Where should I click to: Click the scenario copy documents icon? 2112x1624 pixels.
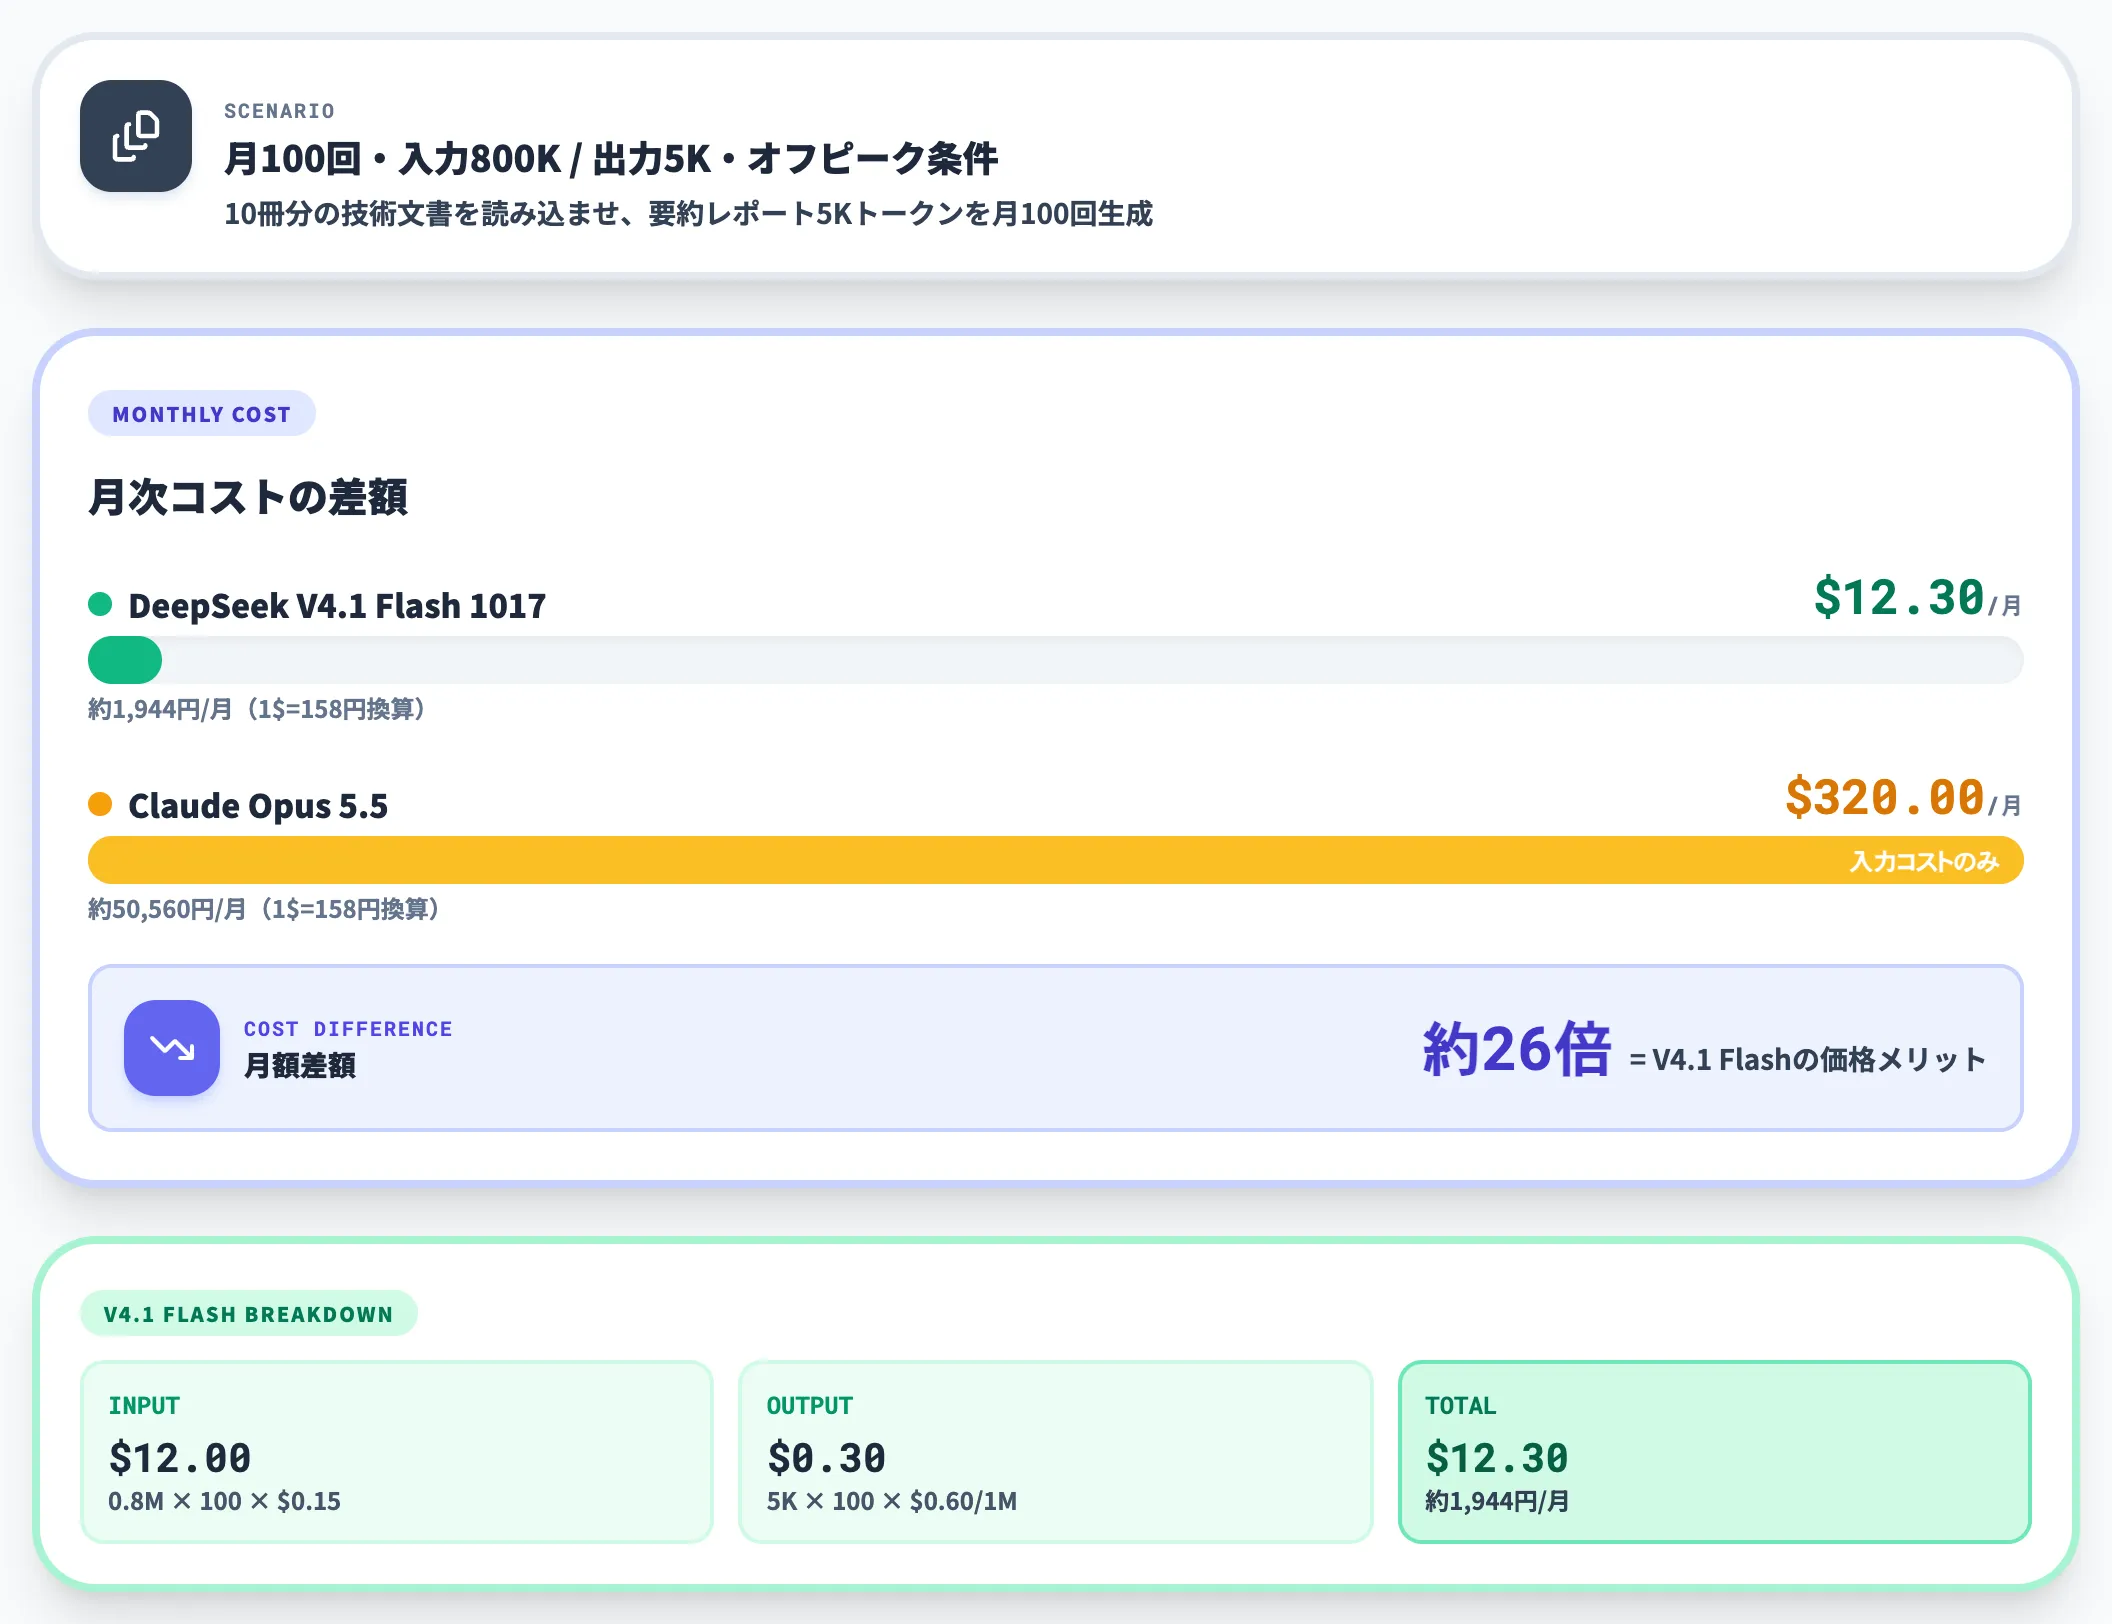click(136, 136)
